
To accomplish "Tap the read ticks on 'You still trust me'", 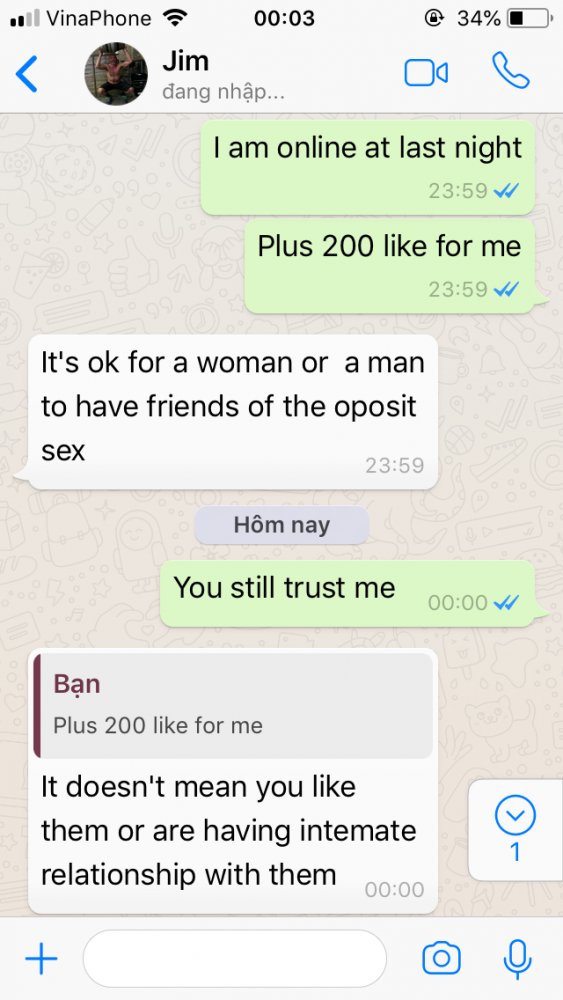I will (x=507, y=602).
